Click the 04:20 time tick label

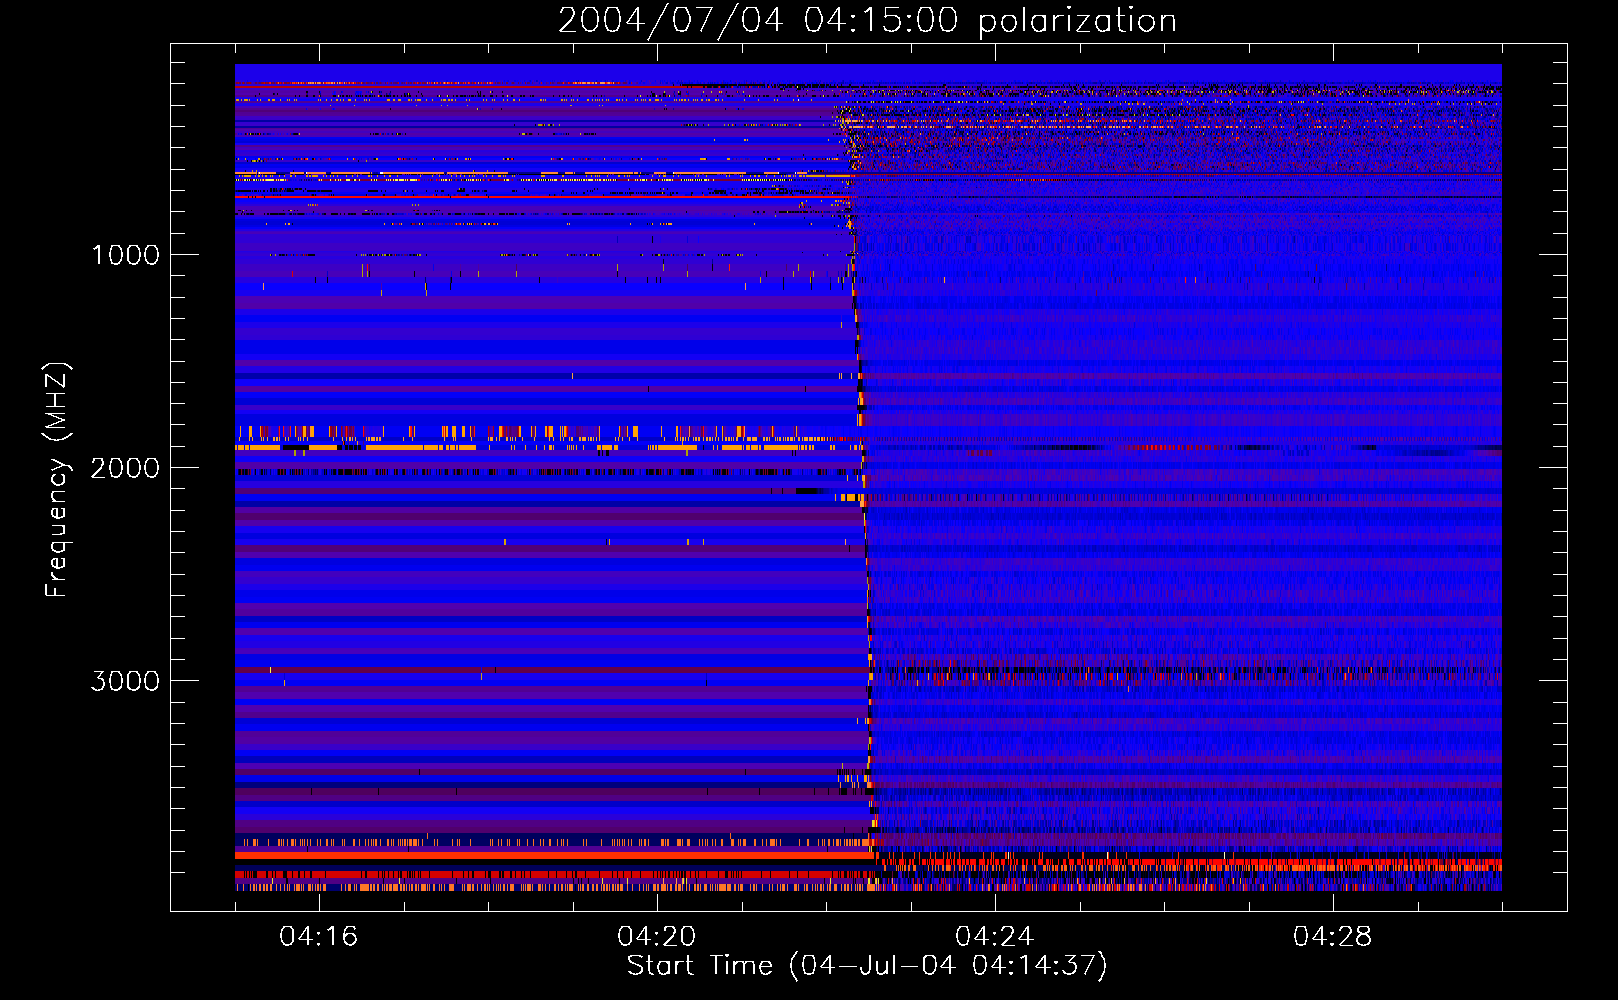tap(657, 937)
